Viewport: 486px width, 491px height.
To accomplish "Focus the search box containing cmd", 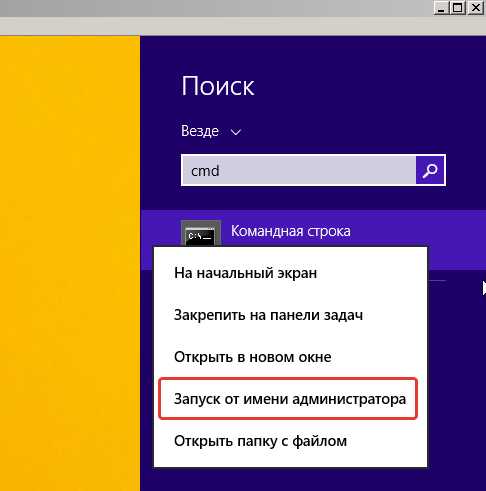I will pyautogui.click(x=298, y=170).
